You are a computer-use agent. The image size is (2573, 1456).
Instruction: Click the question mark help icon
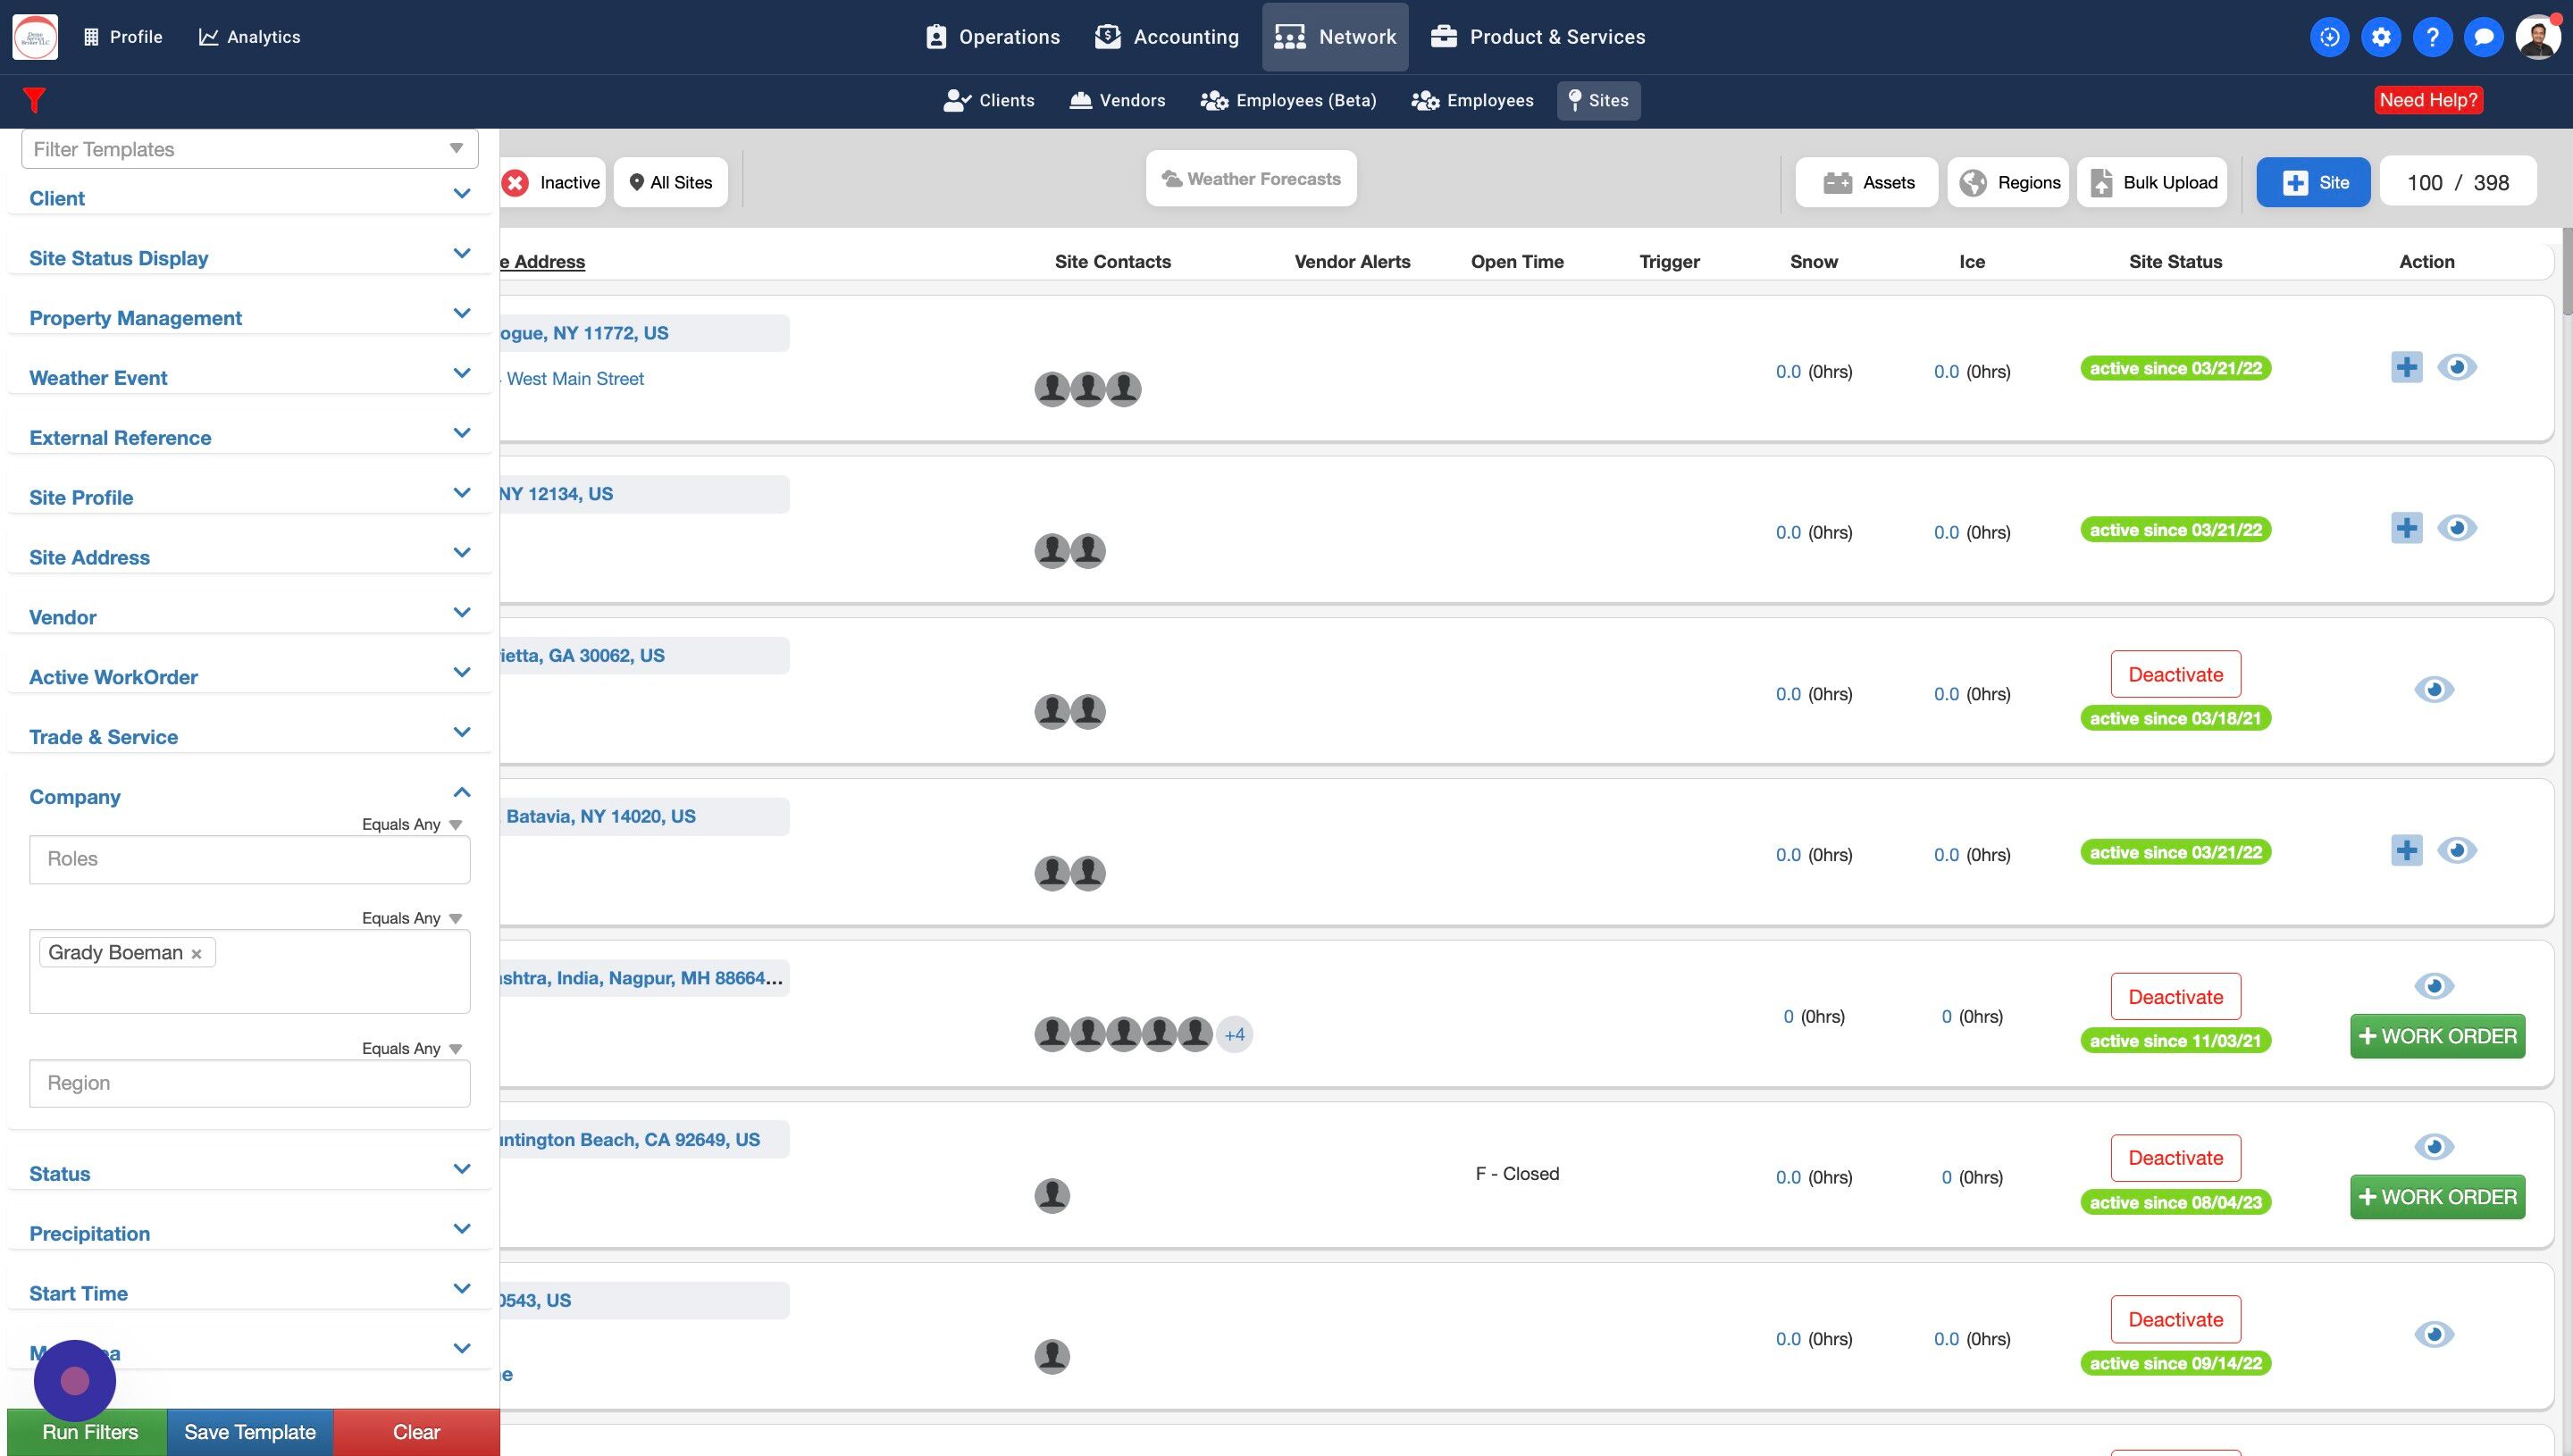point(2432,37)
